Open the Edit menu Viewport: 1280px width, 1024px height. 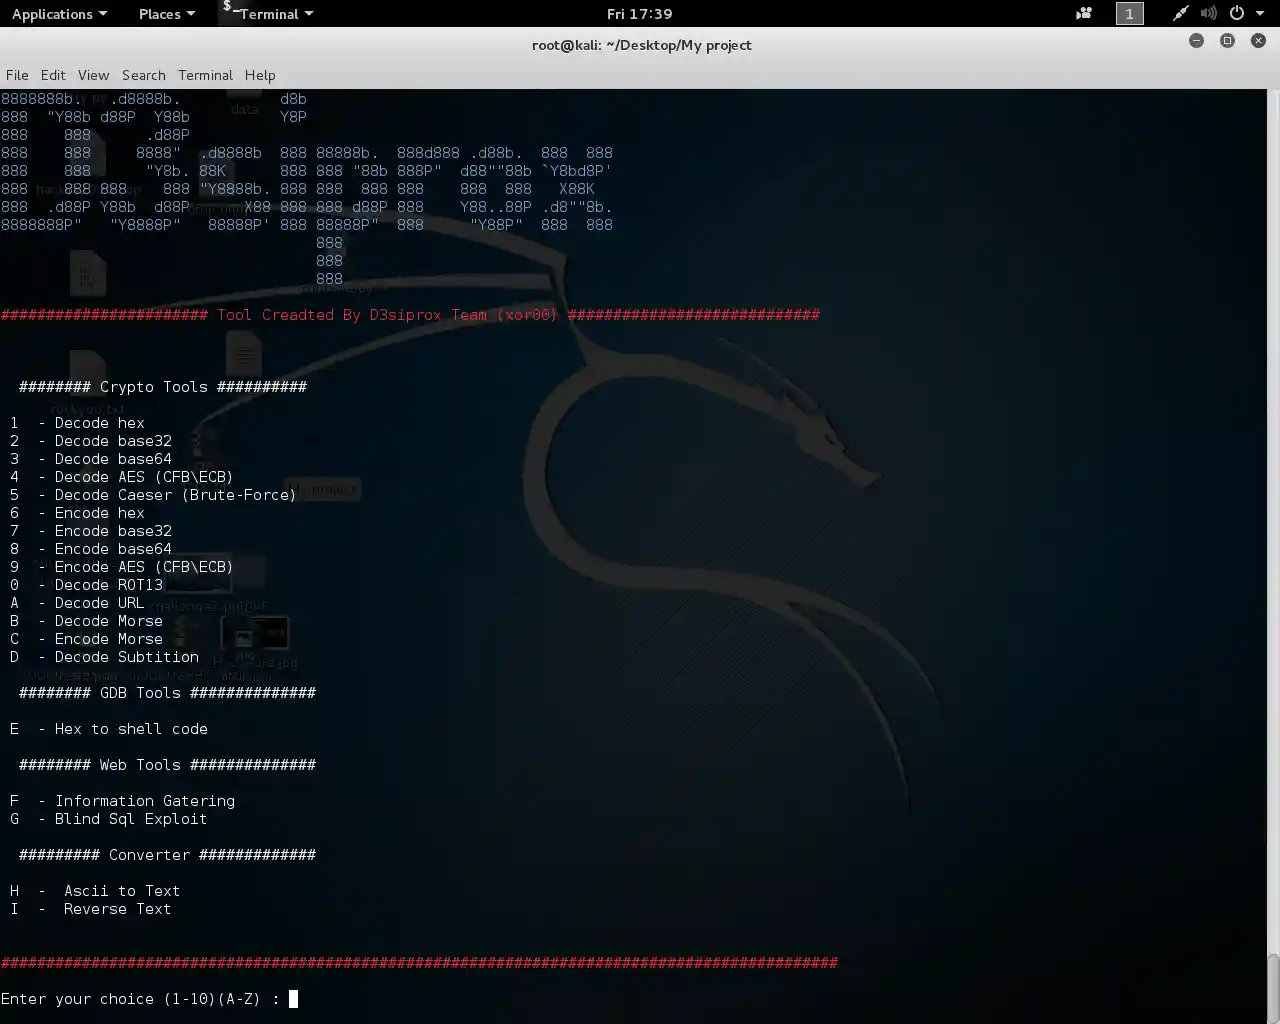point(53,75)
